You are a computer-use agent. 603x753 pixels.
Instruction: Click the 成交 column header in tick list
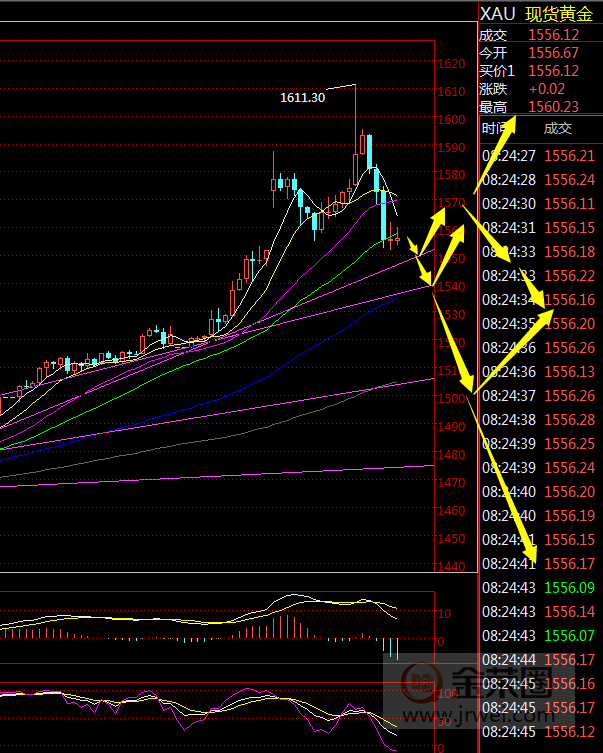[x=558, y=128]
